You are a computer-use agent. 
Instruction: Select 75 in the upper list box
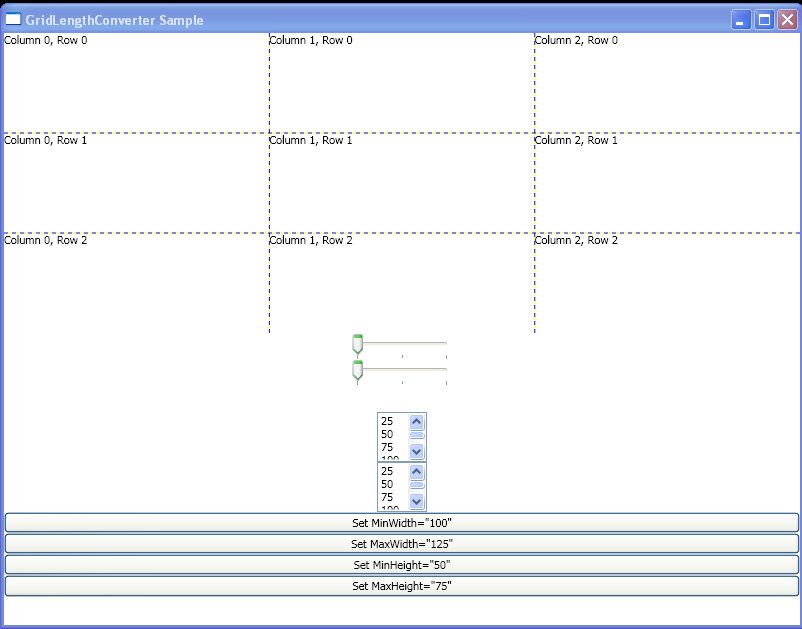(x=387, y=447)
